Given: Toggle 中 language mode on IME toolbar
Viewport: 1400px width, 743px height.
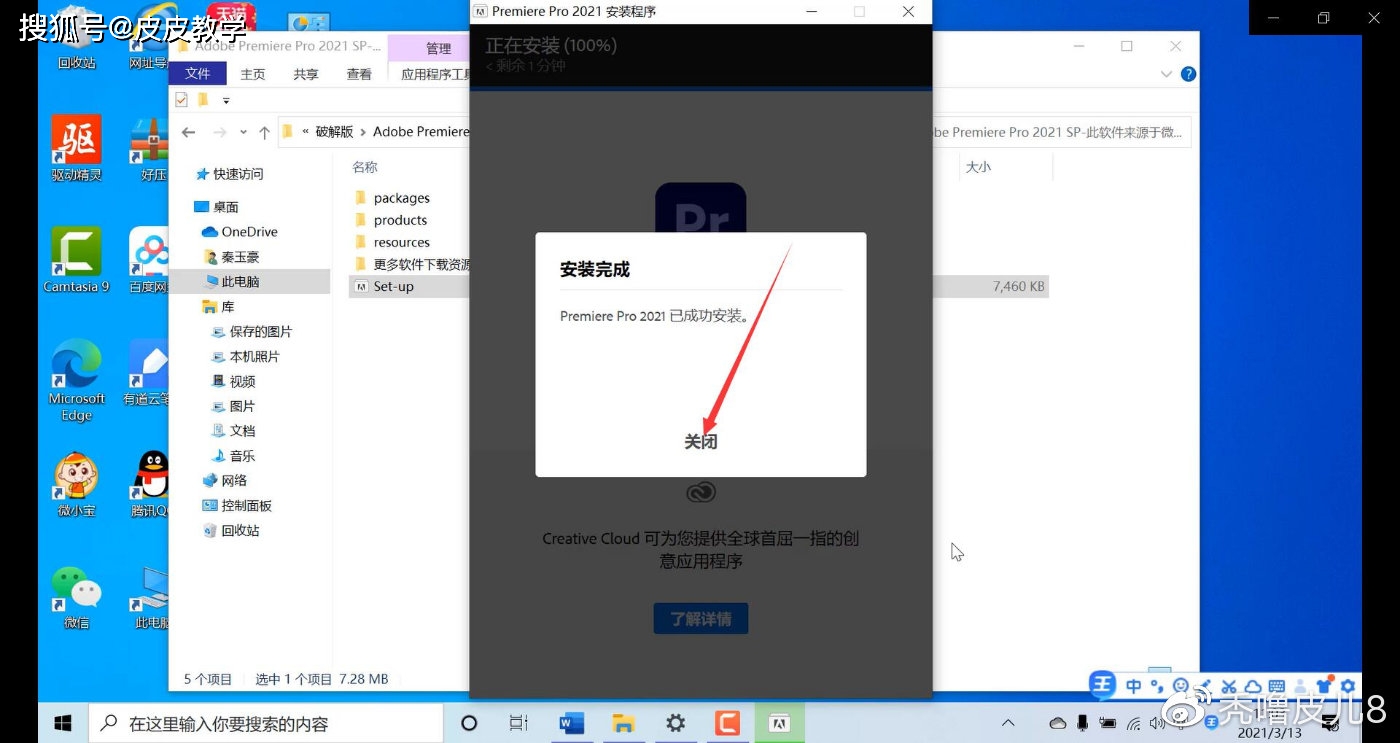Looking at the screenshot, I should (x=1133, y=686).
